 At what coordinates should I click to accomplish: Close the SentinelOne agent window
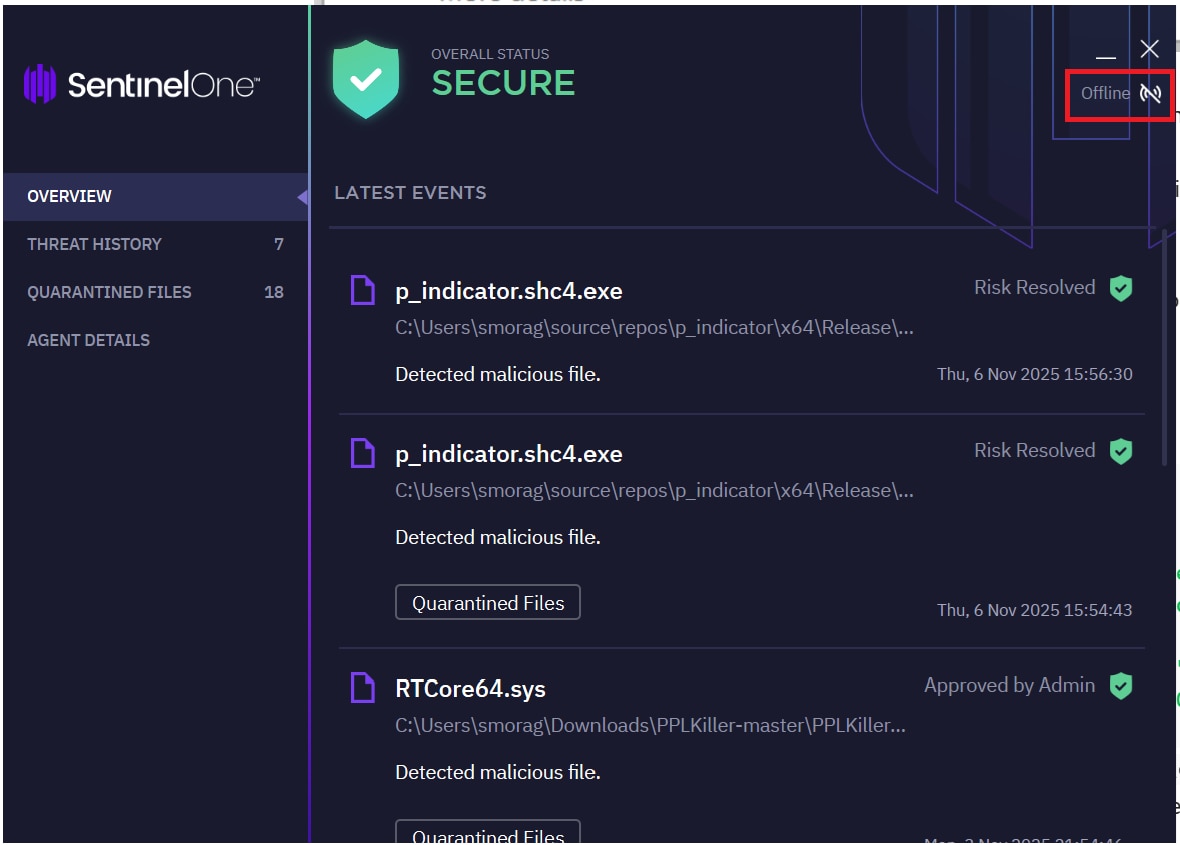point(1149,50)
